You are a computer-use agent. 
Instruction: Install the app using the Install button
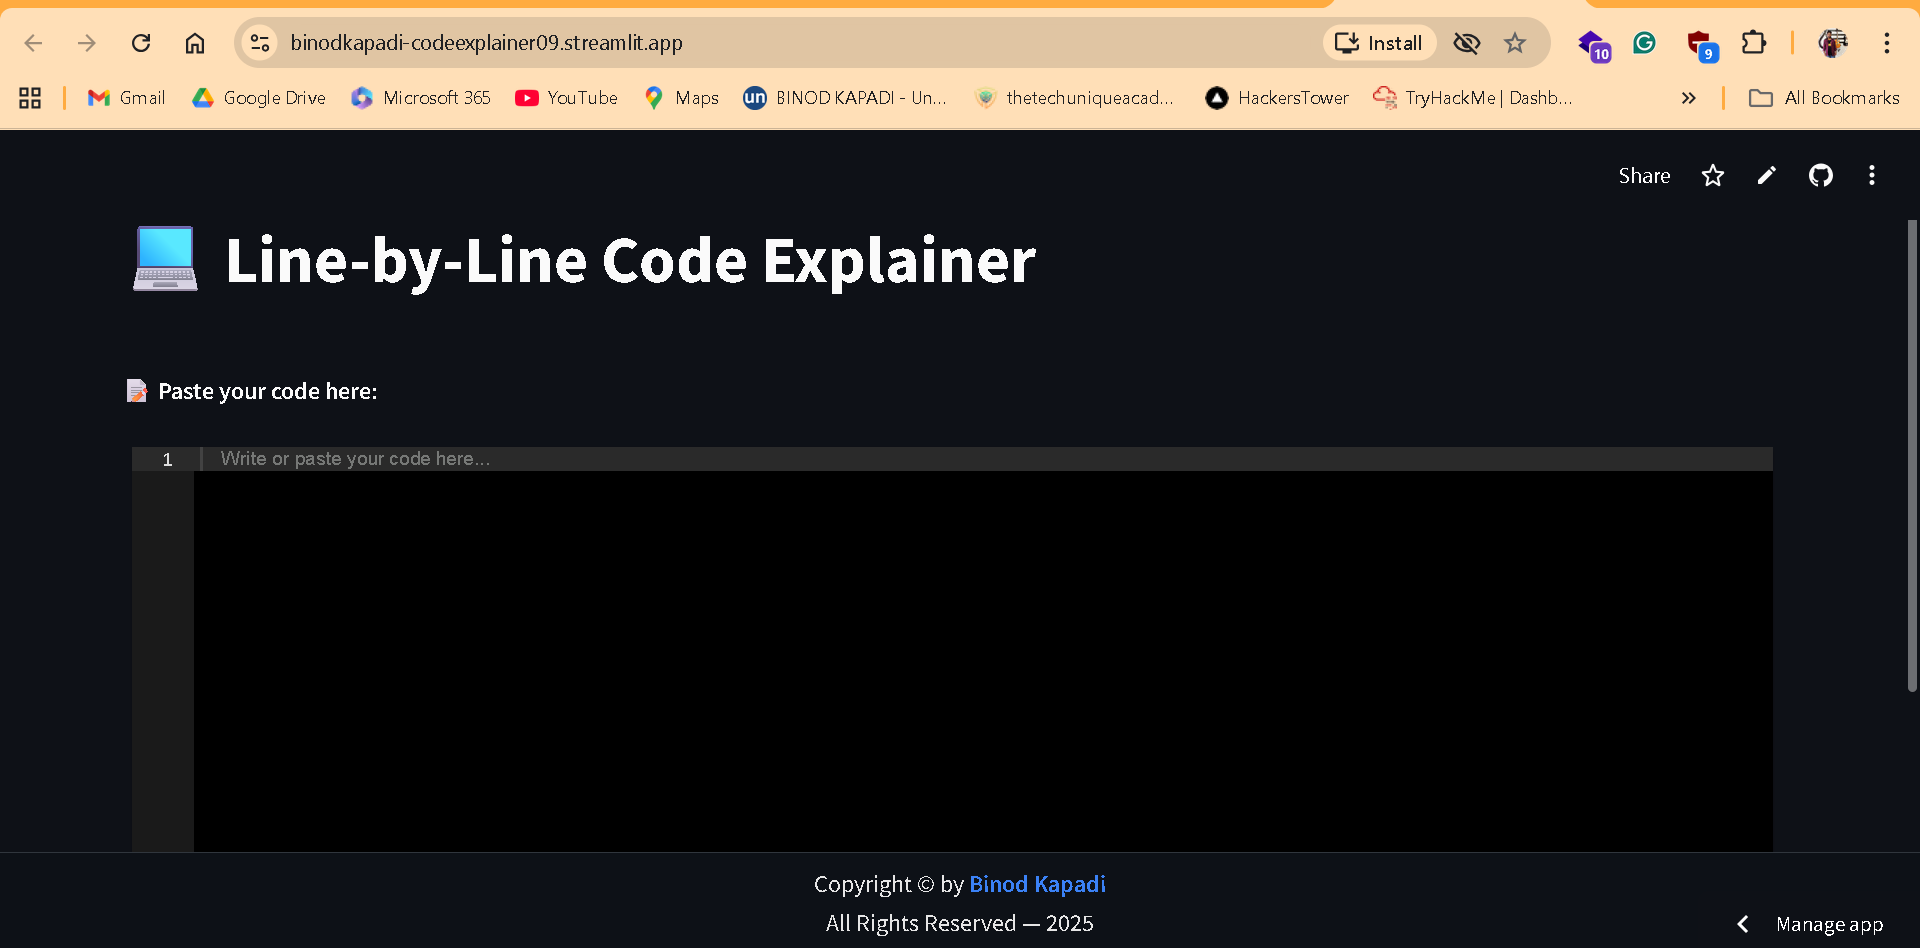[1379, 43]
